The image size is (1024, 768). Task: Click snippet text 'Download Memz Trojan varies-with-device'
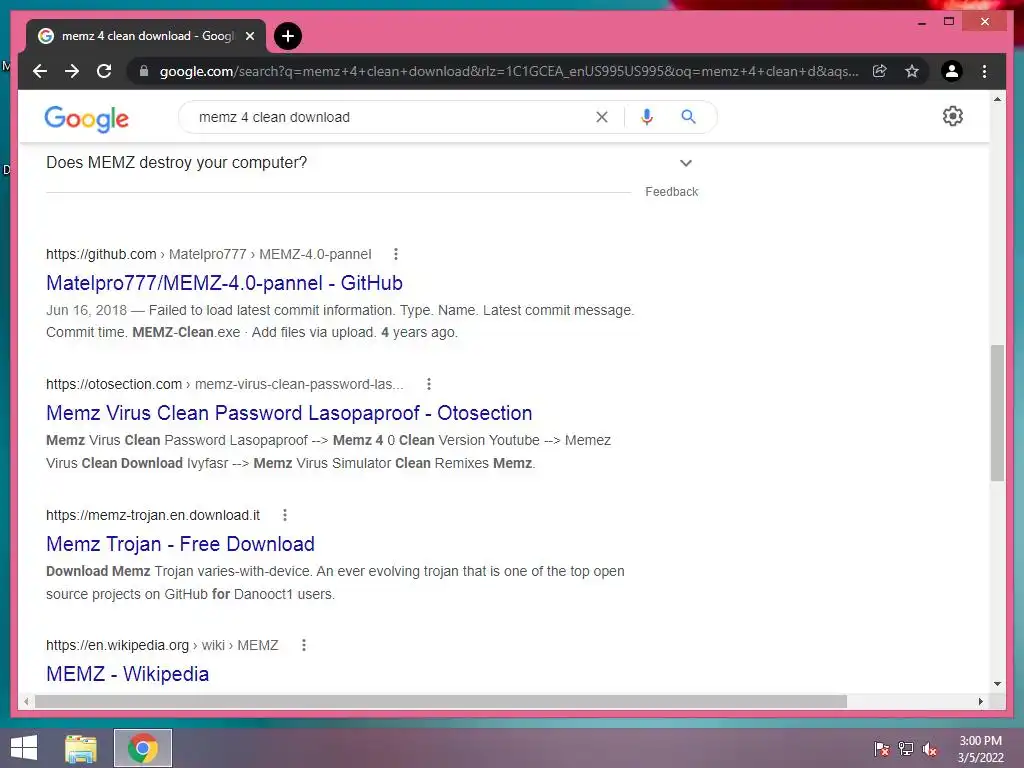[178, 571]
